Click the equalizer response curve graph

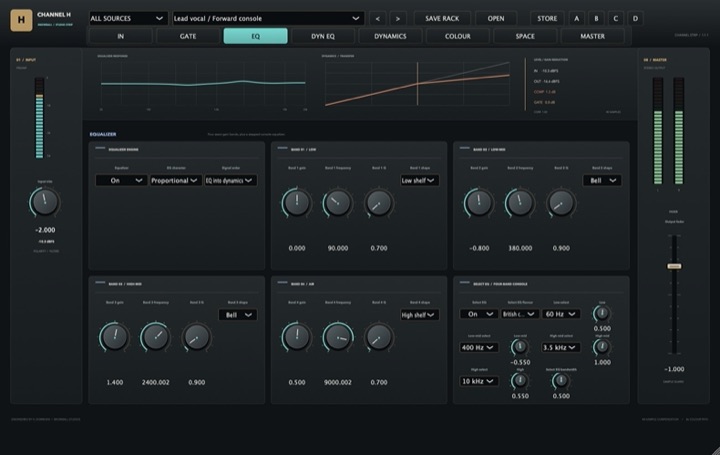pos(202,85)
